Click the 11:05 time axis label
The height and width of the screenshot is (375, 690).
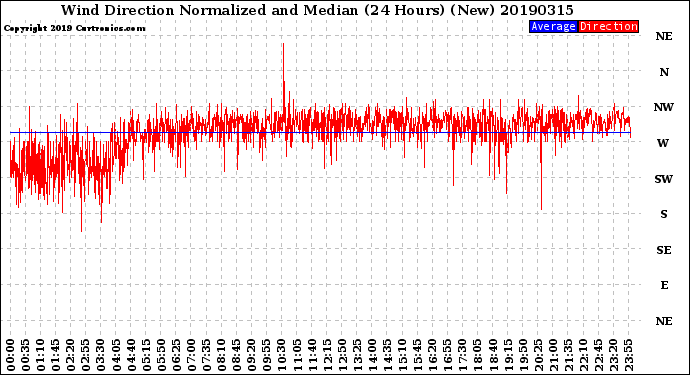pyautogui.click(x=297, y=355)
